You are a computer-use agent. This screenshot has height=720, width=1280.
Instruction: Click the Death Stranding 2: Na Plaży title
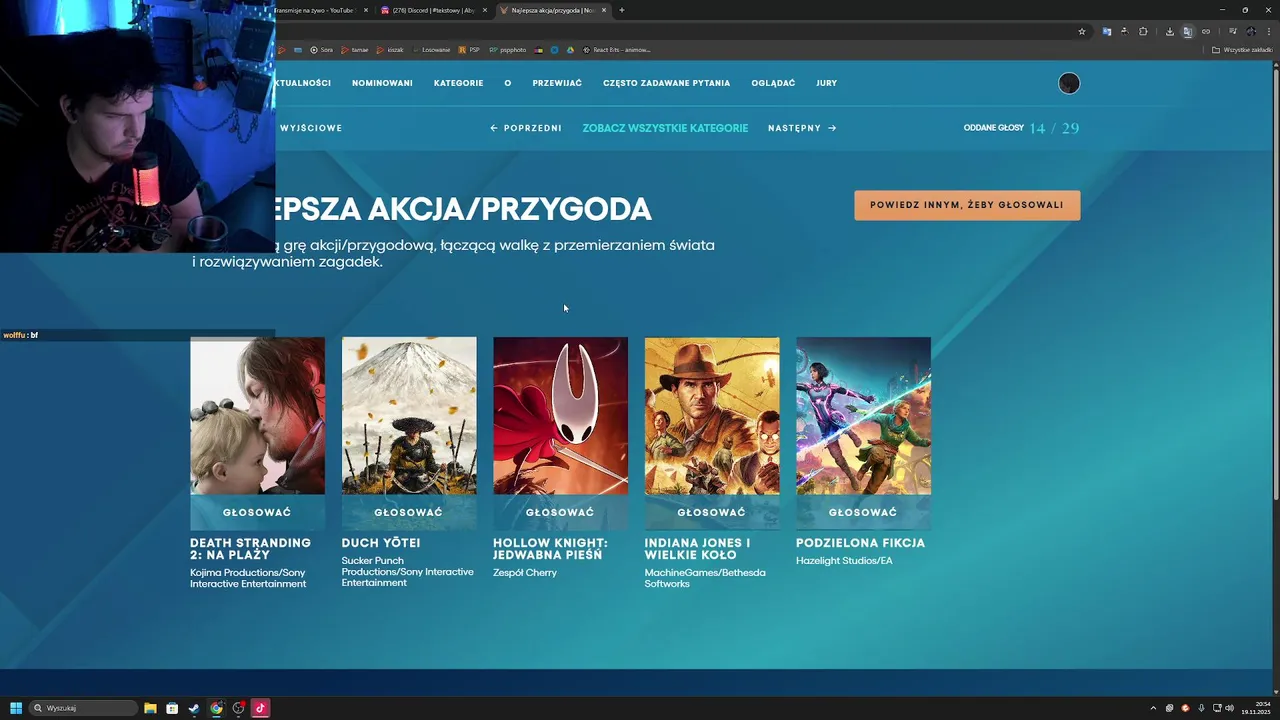(250, 549)
